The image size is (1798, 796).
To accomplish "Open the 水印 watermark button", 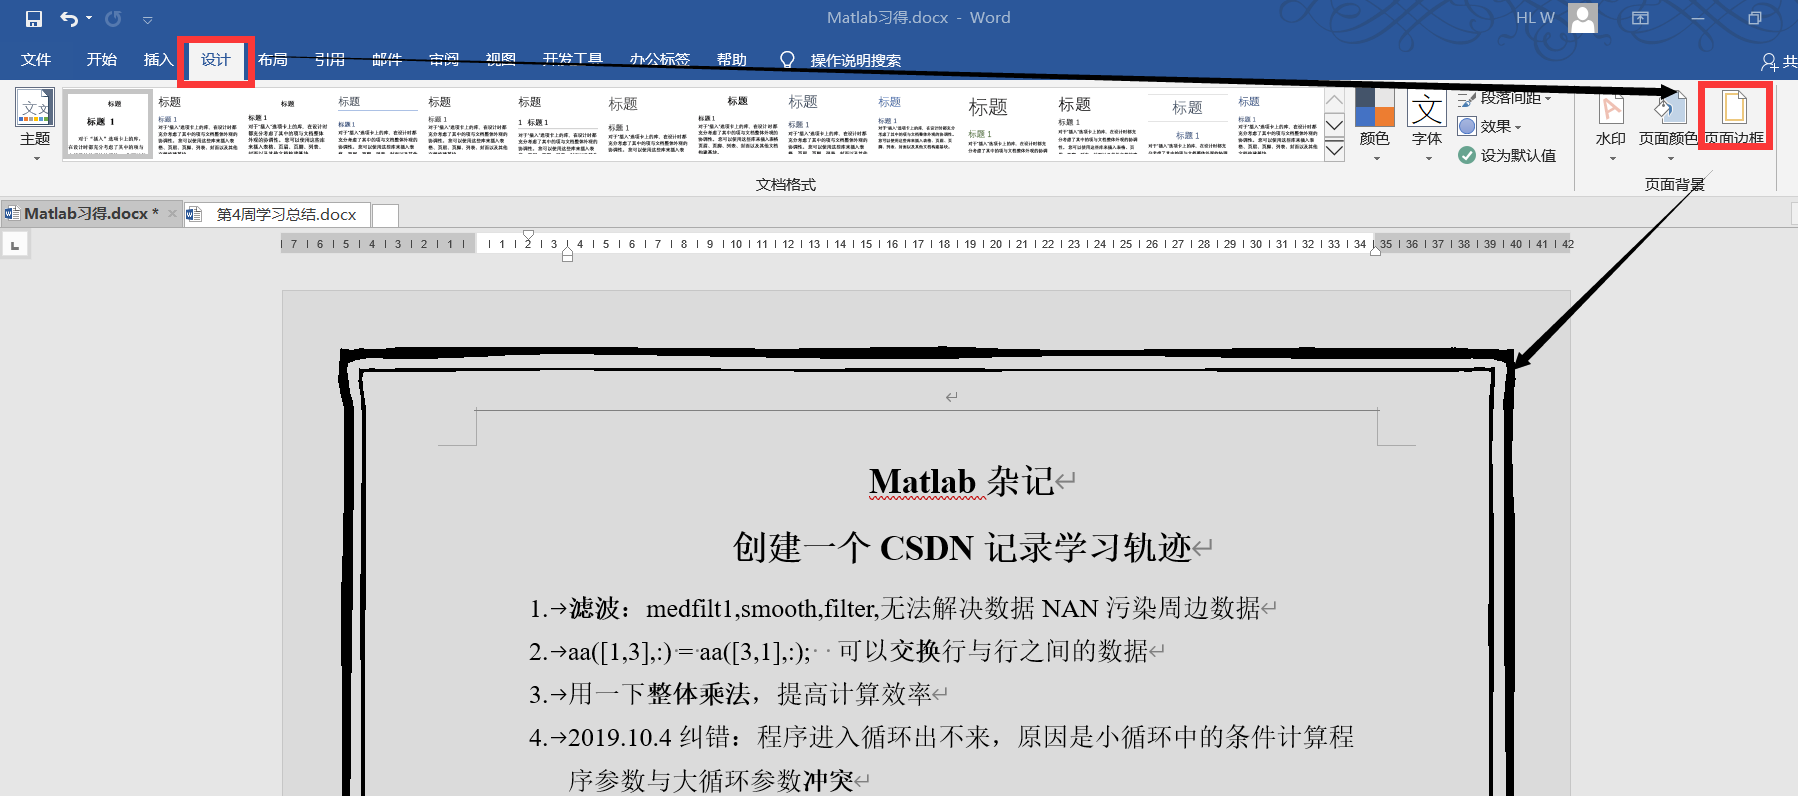I will (1611, 124).
